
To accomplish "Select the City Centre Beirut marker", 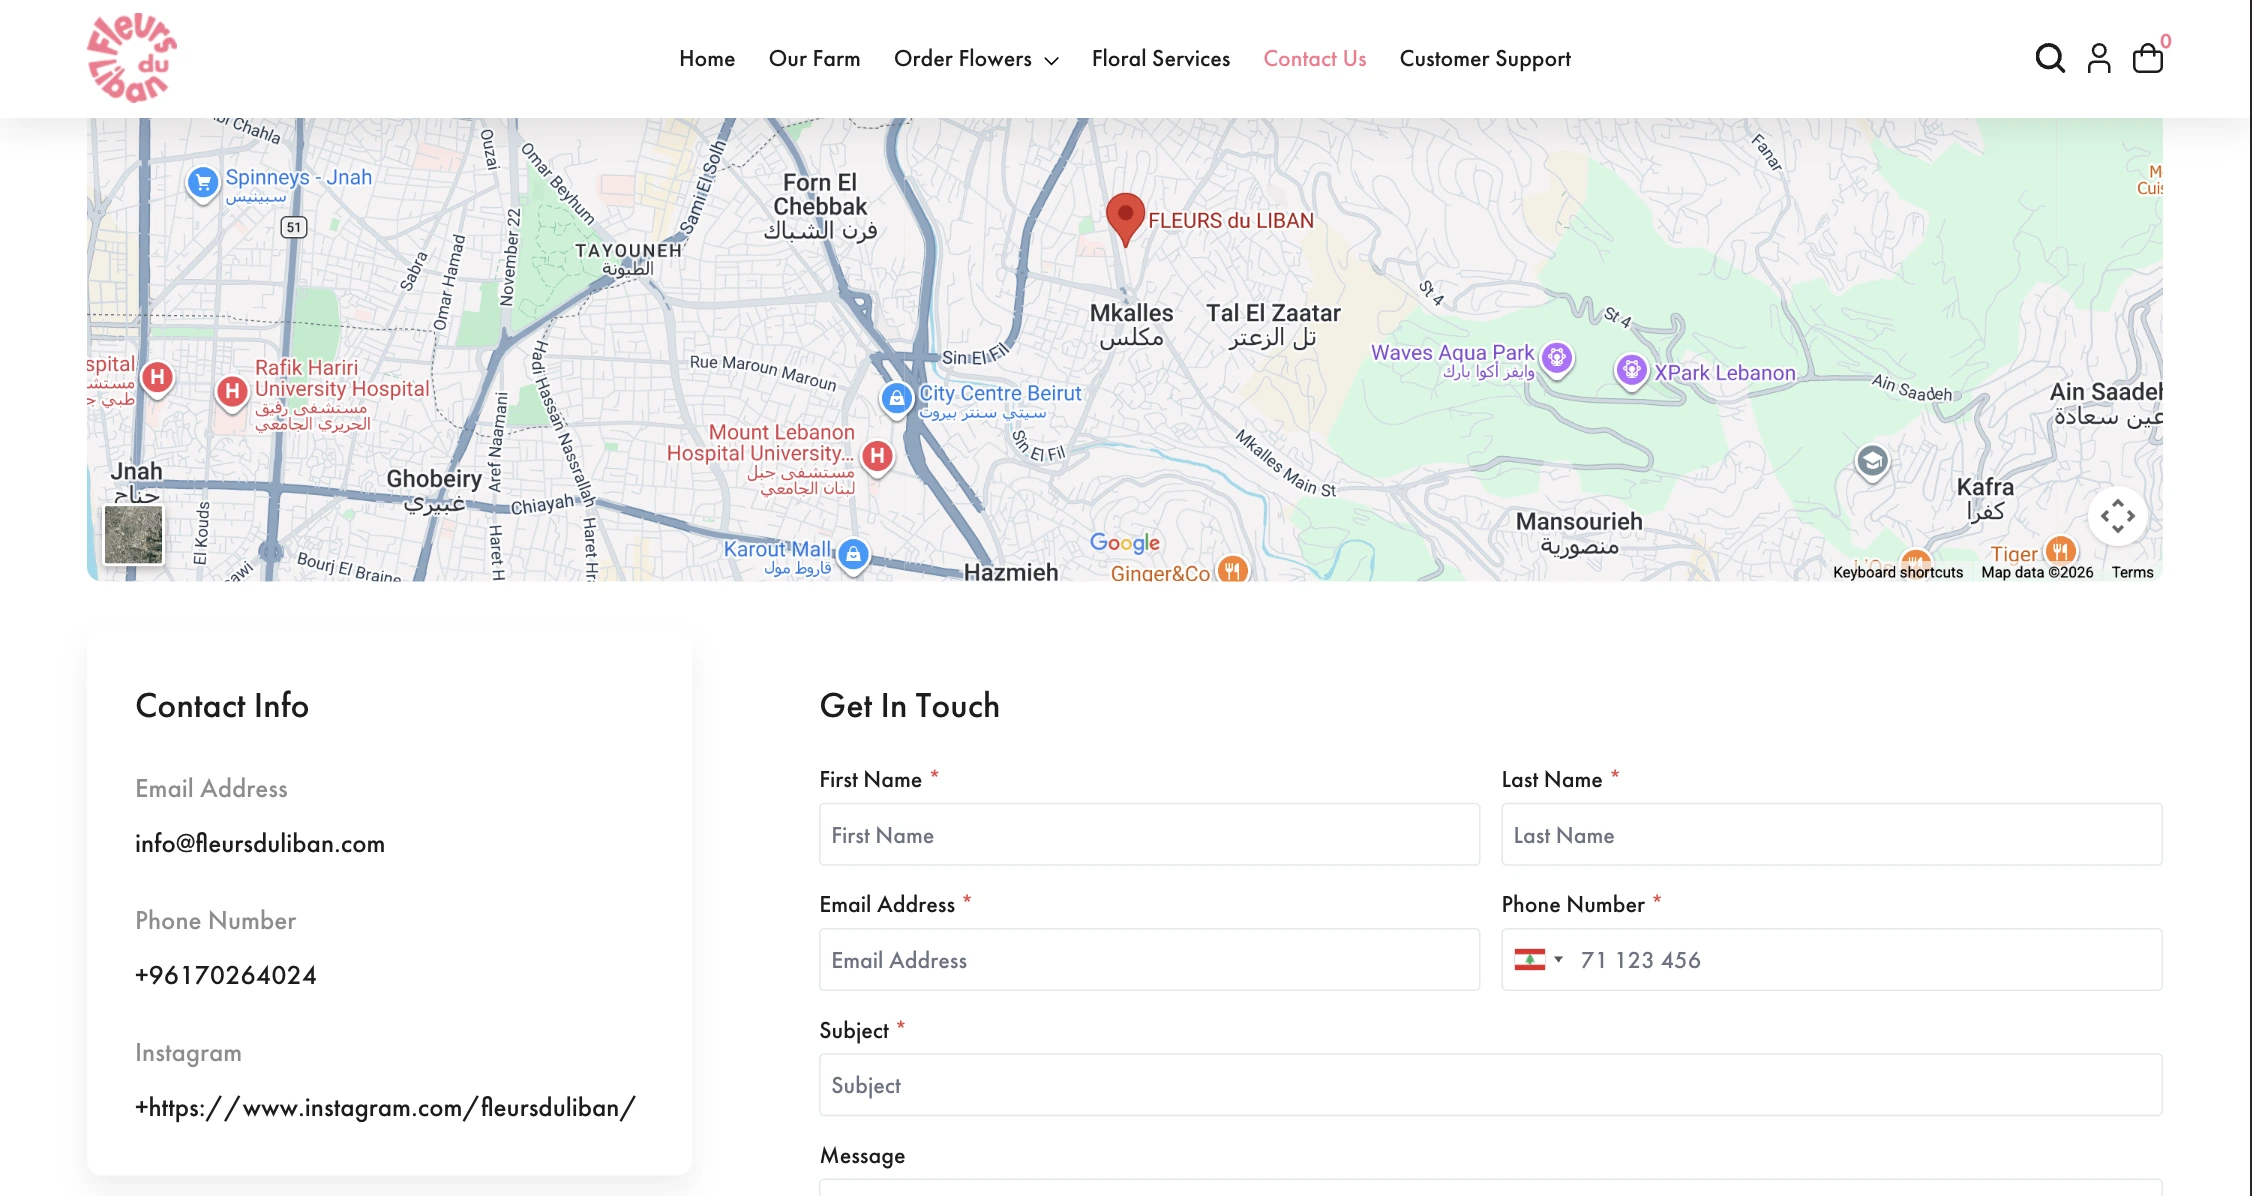I will (x=897, y=398).
